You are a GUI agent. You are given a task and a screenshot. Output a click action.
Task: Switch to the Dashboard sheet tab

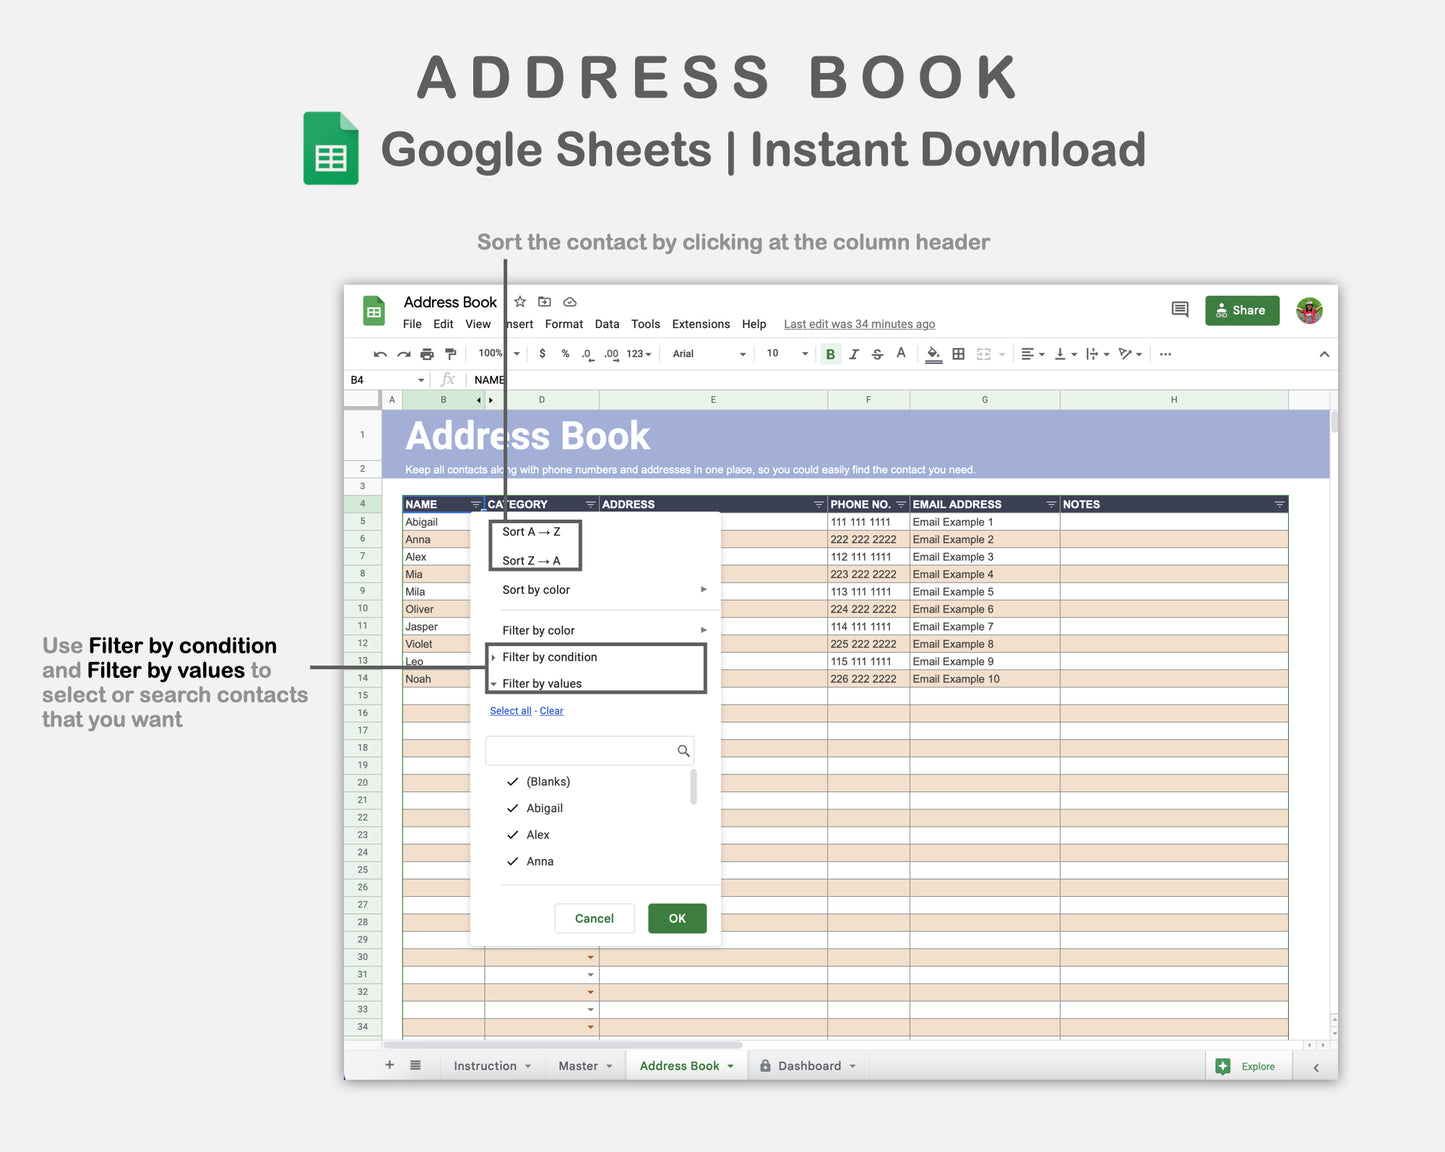(x=808, y=1065)
